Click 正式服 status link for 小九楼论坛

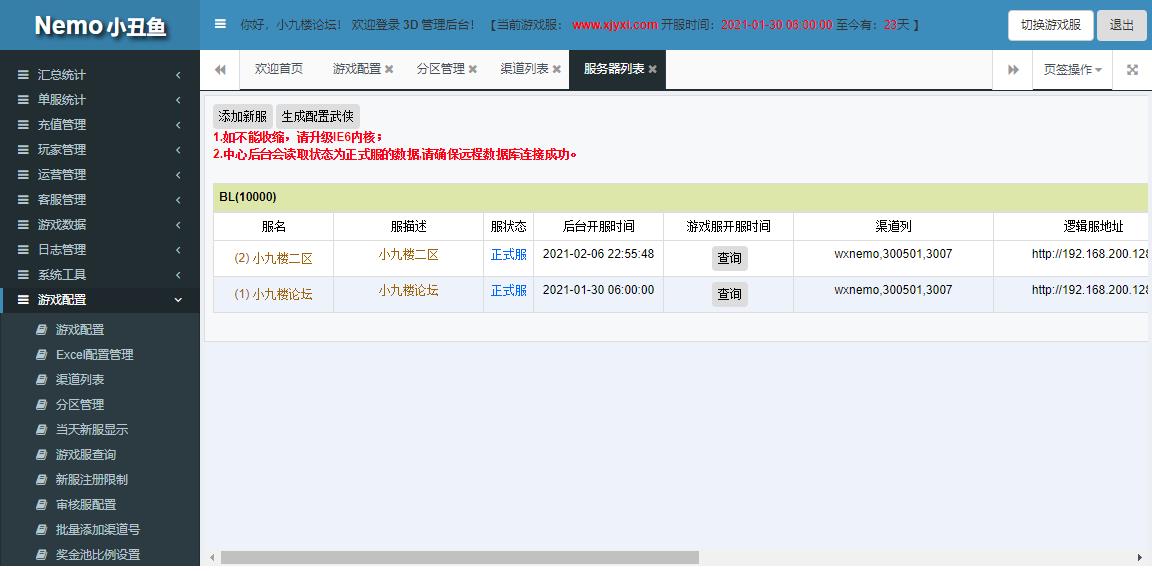click(508, 291)
